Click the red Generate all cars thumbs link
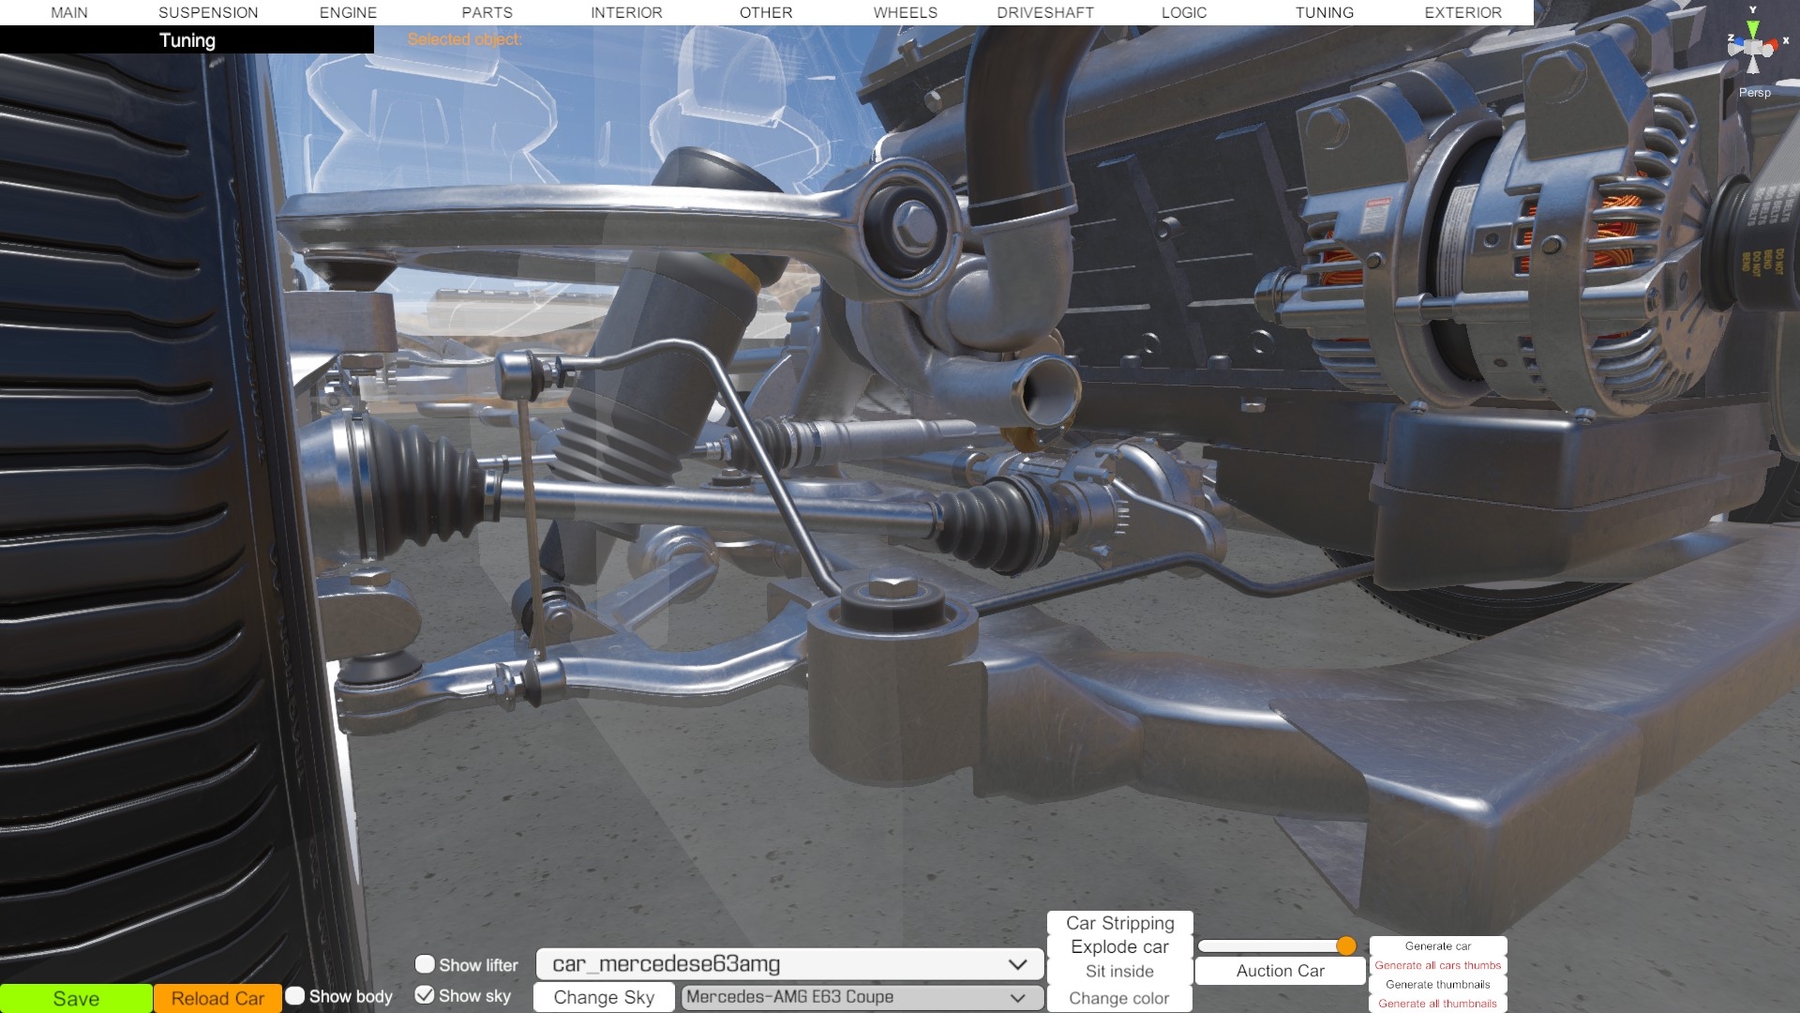1800x1013 pixels. pyautogui.click(x=1437, y=965)
